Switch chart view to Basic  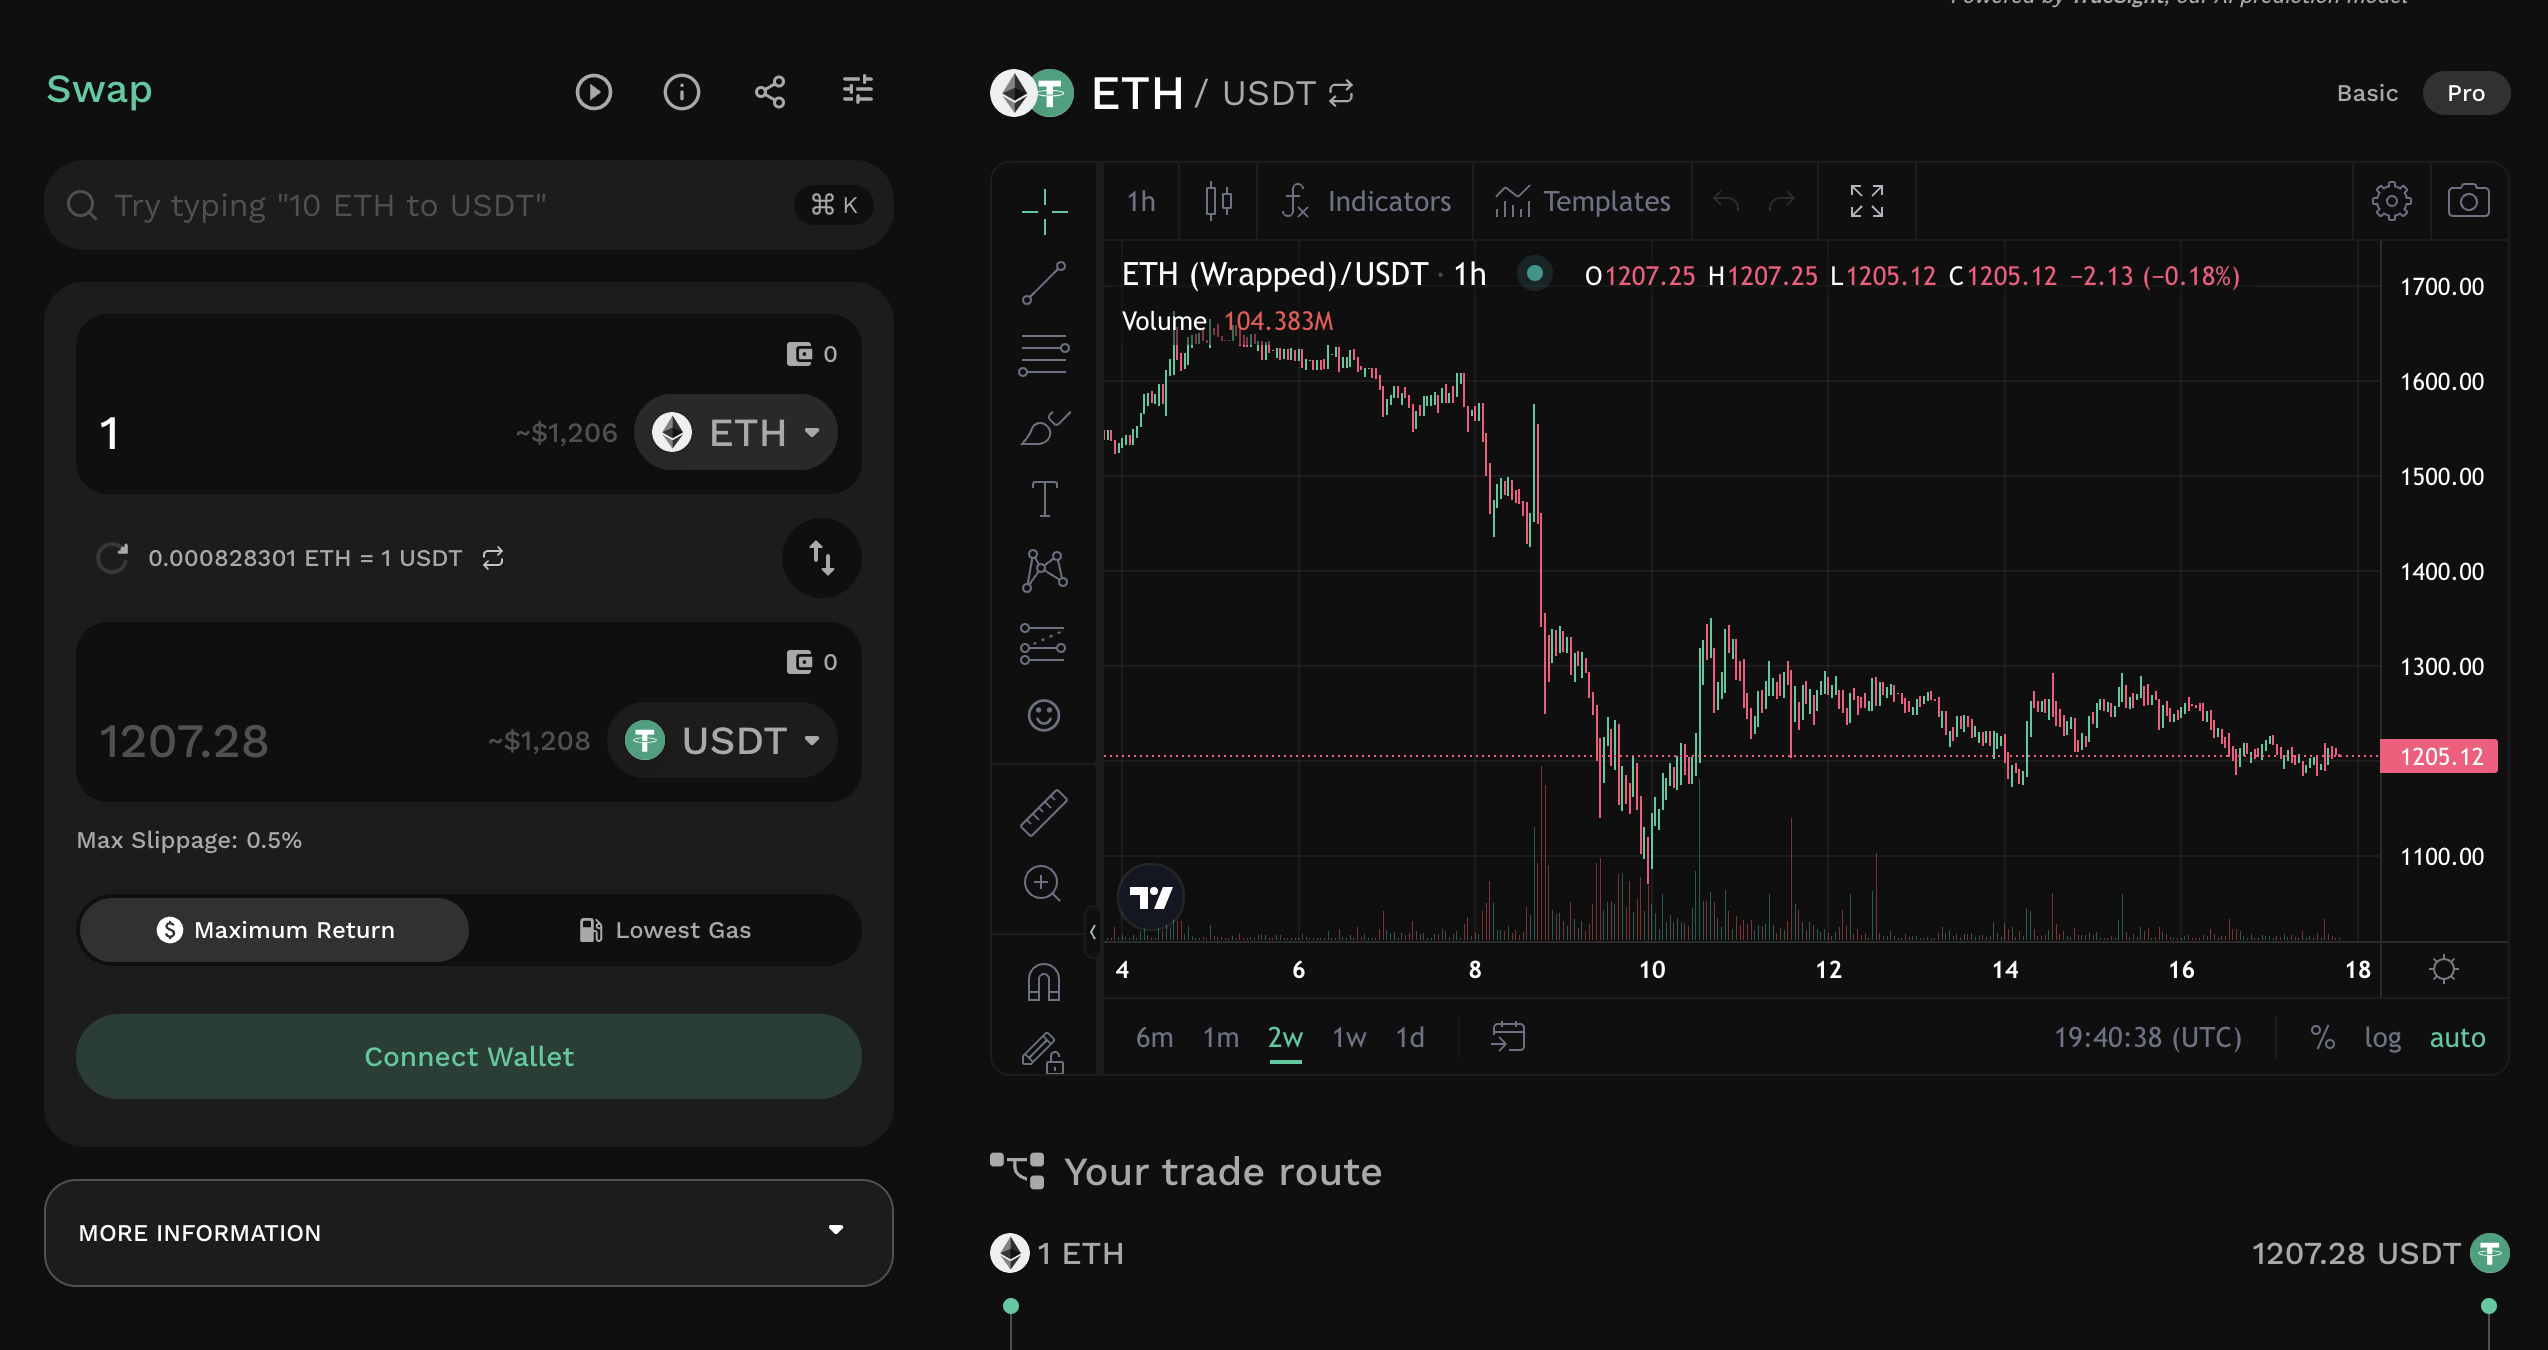(2367, 93)
